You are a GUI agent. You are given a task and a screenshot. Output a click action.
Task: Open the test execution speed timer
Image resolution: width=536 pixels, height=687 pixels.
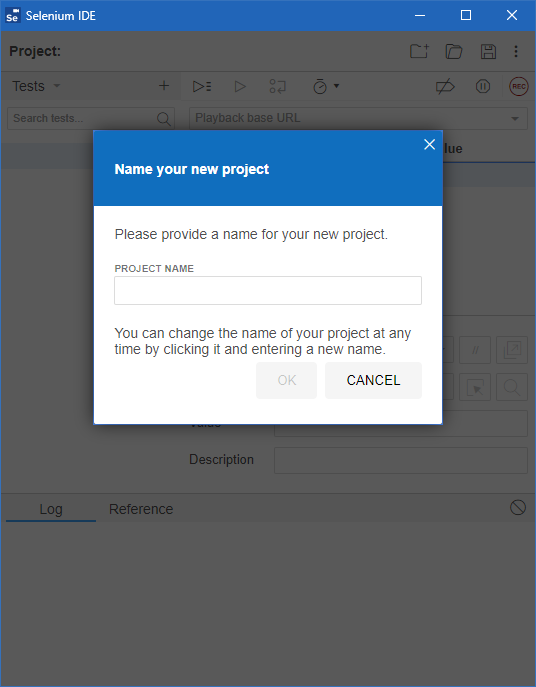pos(326,86)
